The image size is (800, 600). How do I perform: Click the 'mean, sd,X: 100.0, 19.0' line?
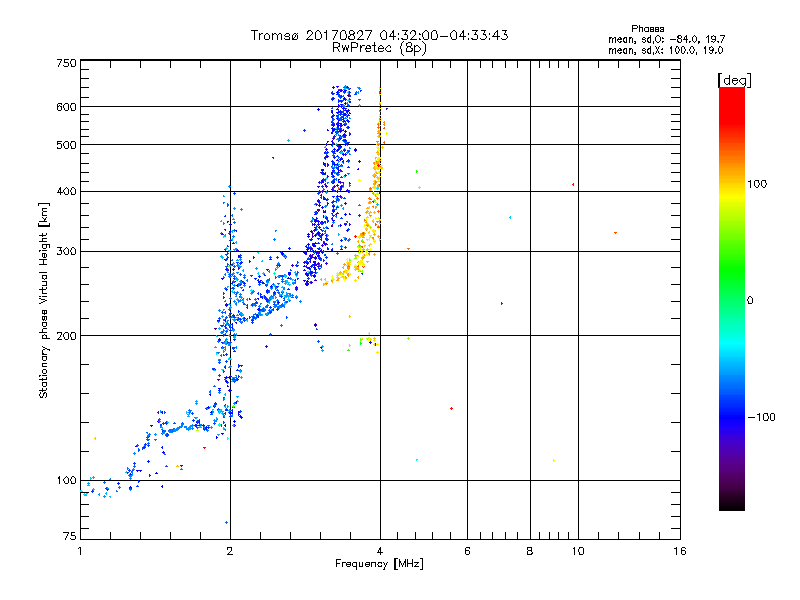665,50
